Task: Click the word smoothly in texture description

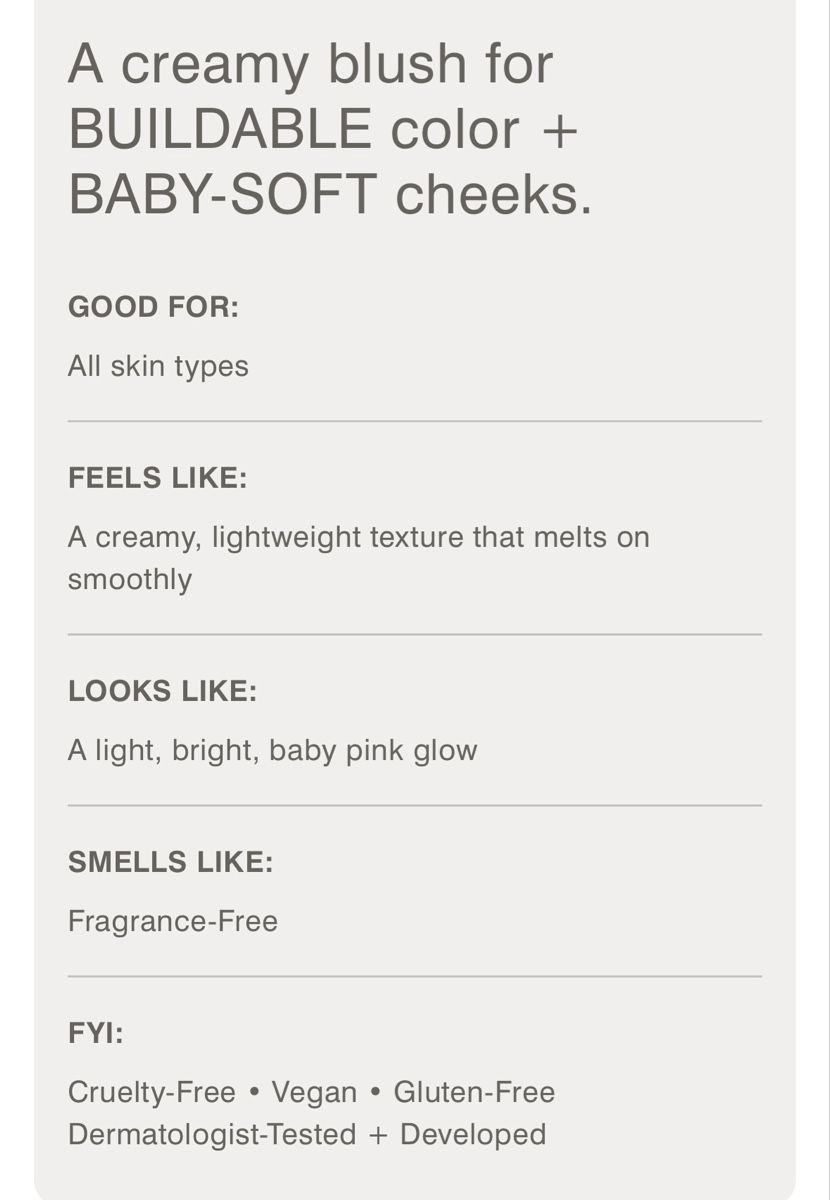Action: (130, 580)
